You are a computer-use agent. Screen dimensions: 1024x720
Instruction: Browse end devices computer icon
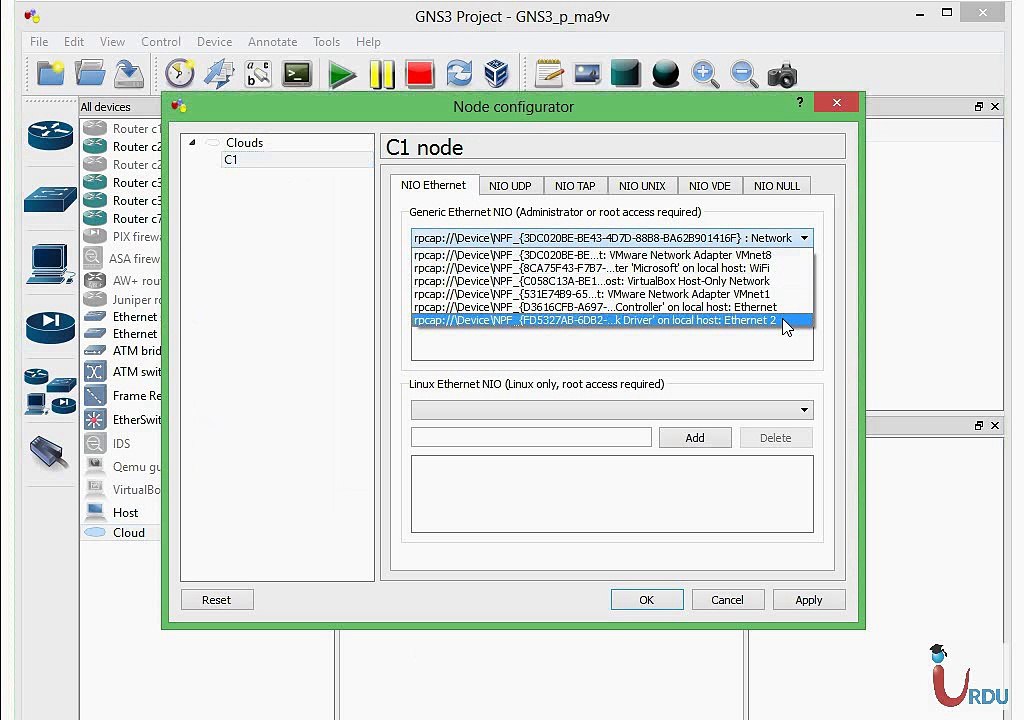[50, 263]
